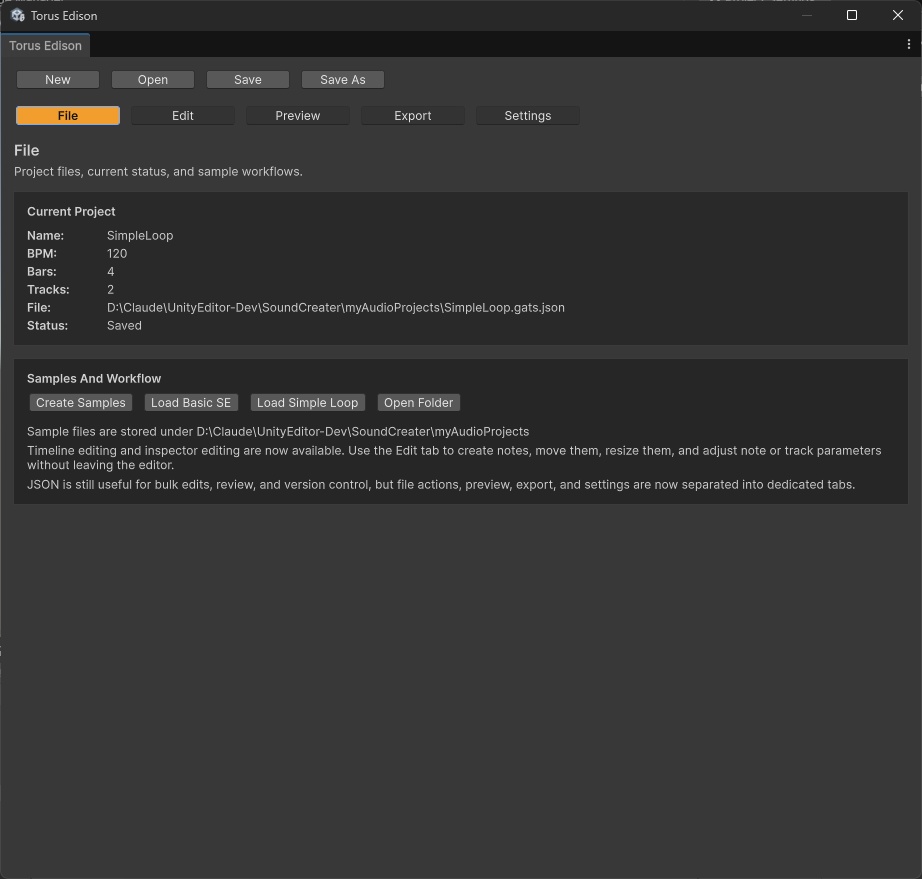Click the BPM value 120

click(117, 253)
